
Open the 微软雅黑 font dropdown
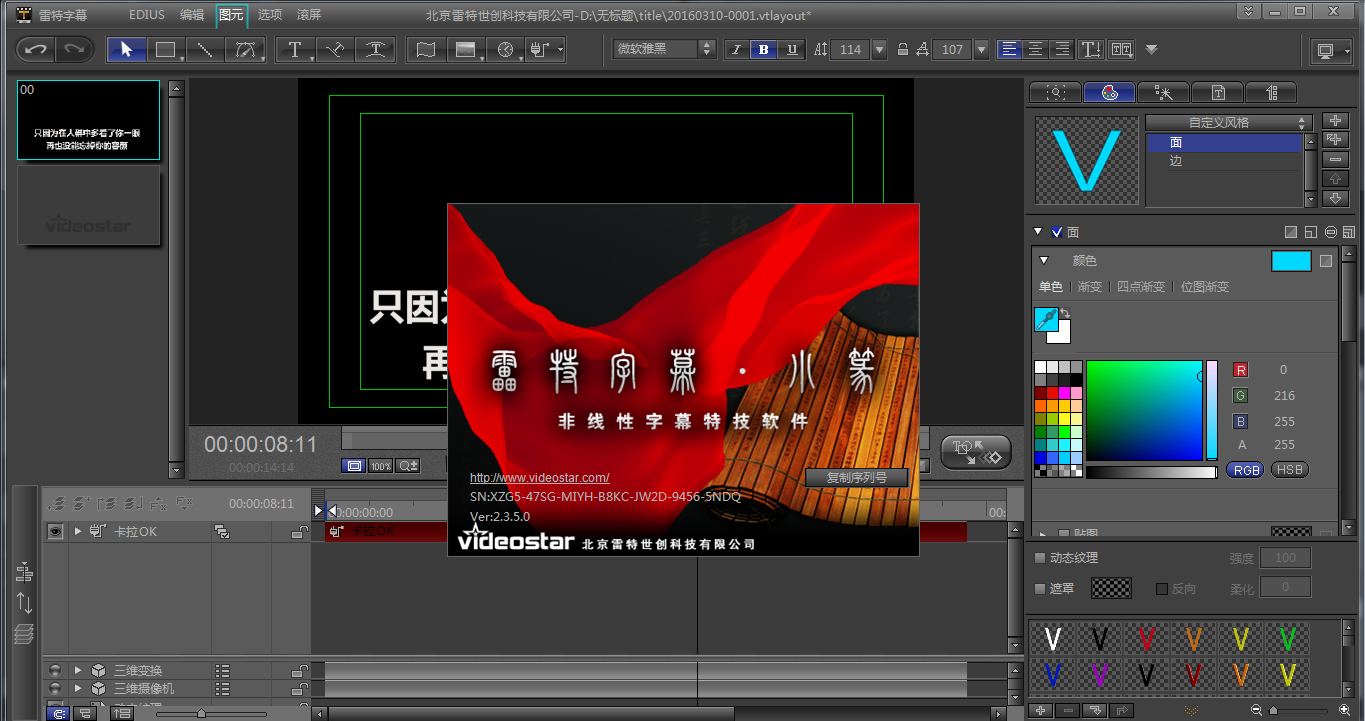click(x=665, y=49)
